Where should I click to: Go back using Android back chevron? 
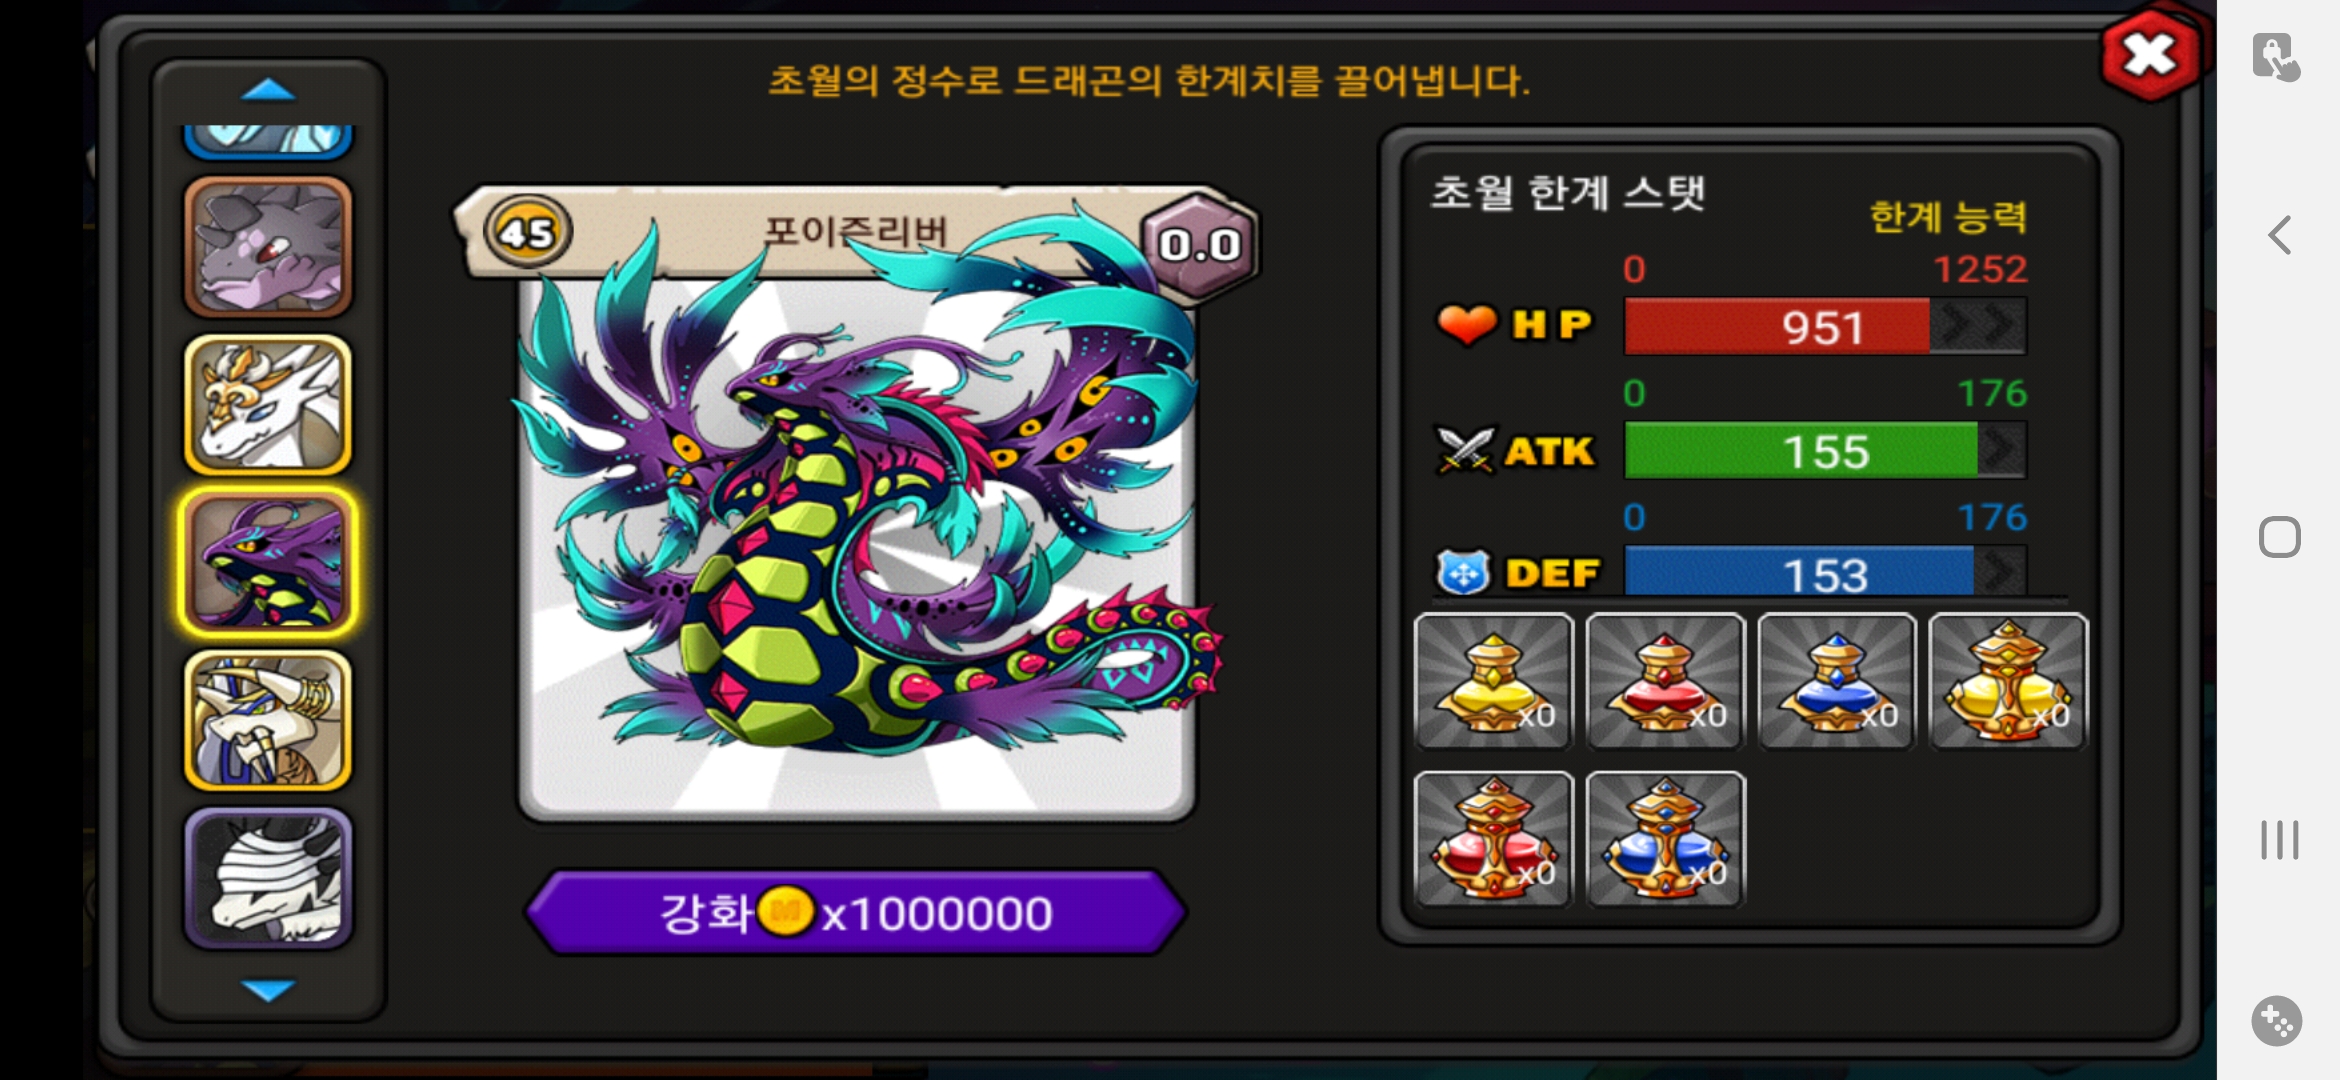(2279, 236)
